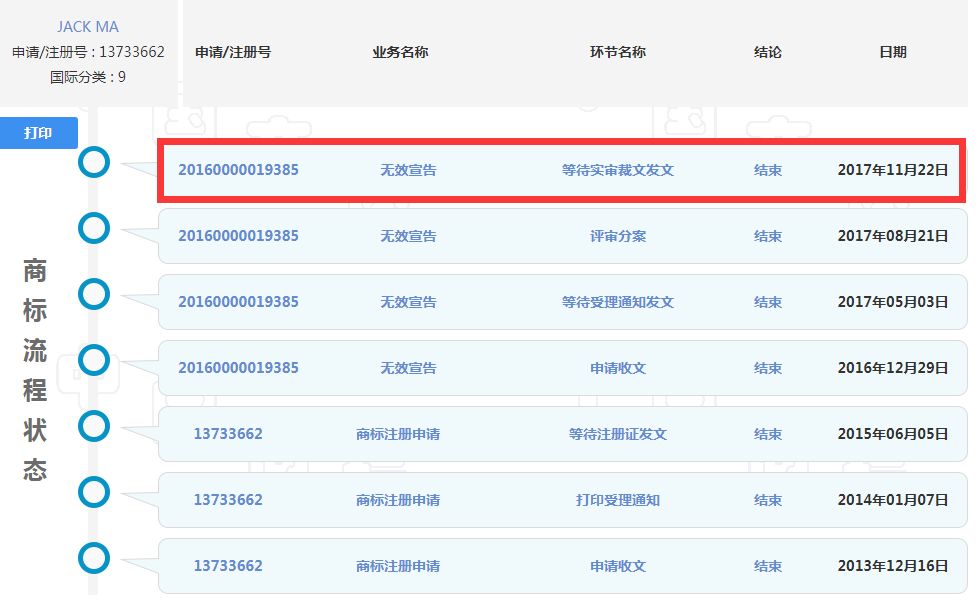
Task: Click the 打印 print button
Action: (39, 133)
